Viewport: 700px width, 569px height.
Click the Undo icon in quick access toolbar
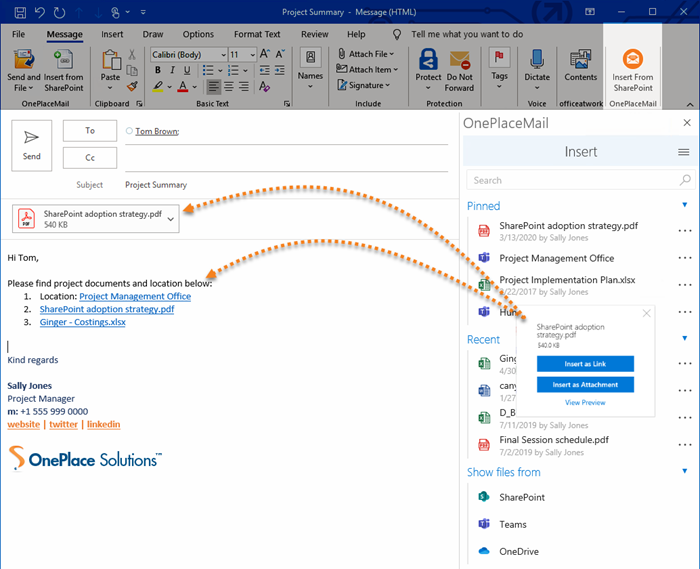[x=40, y=12]
